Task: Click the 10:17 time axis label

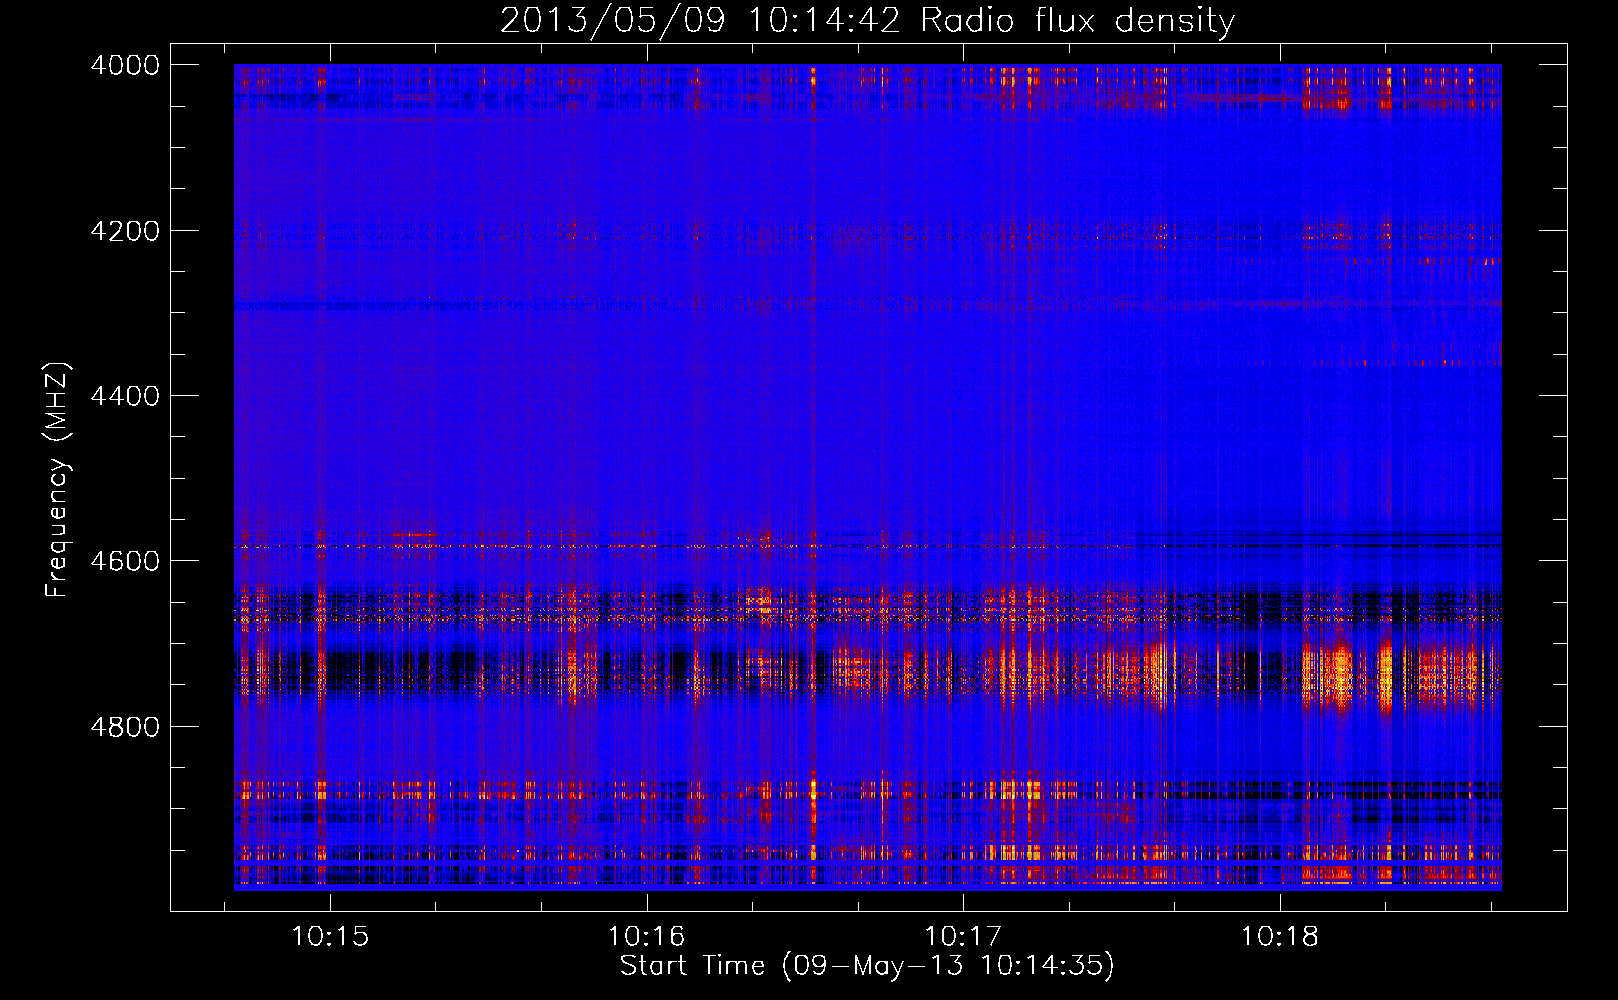Action: tap(962, 937)
